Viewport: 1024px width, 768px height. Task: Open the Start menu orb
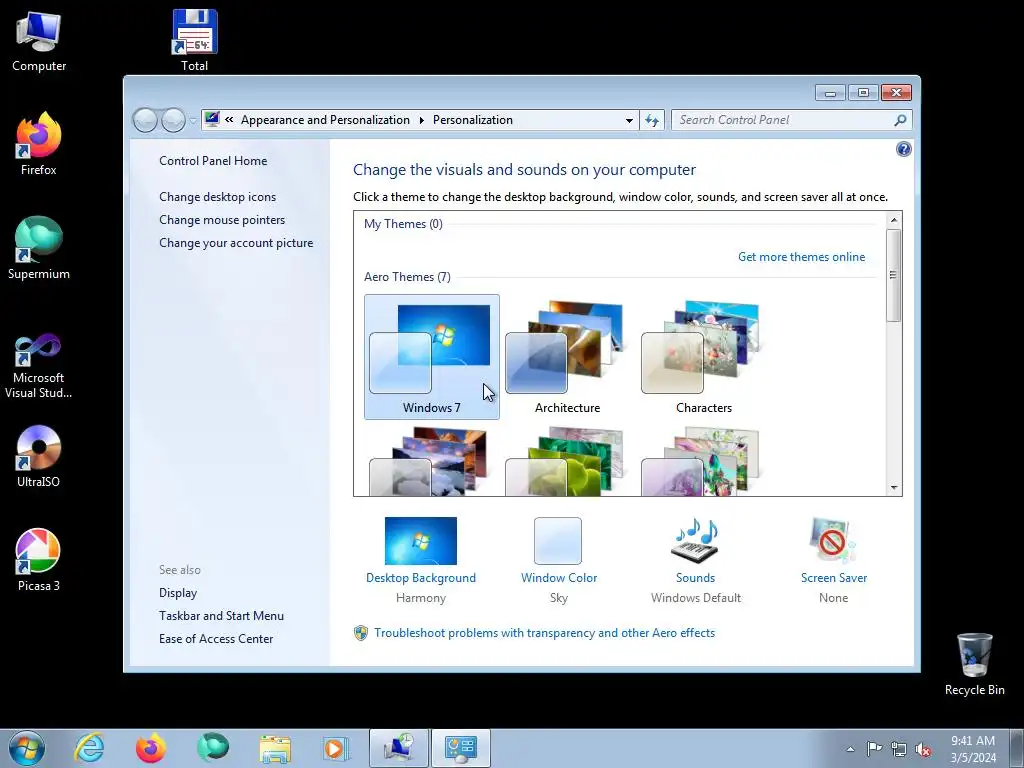tap(27, 748)
